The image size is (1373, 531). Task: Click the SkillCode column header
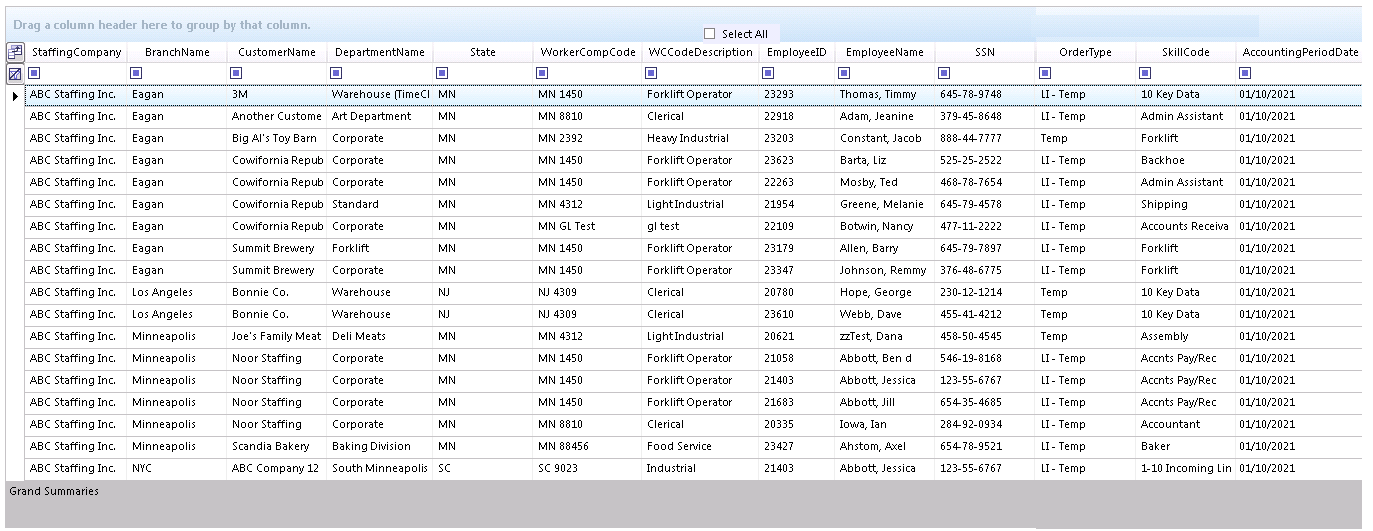tap(1185, 52)
